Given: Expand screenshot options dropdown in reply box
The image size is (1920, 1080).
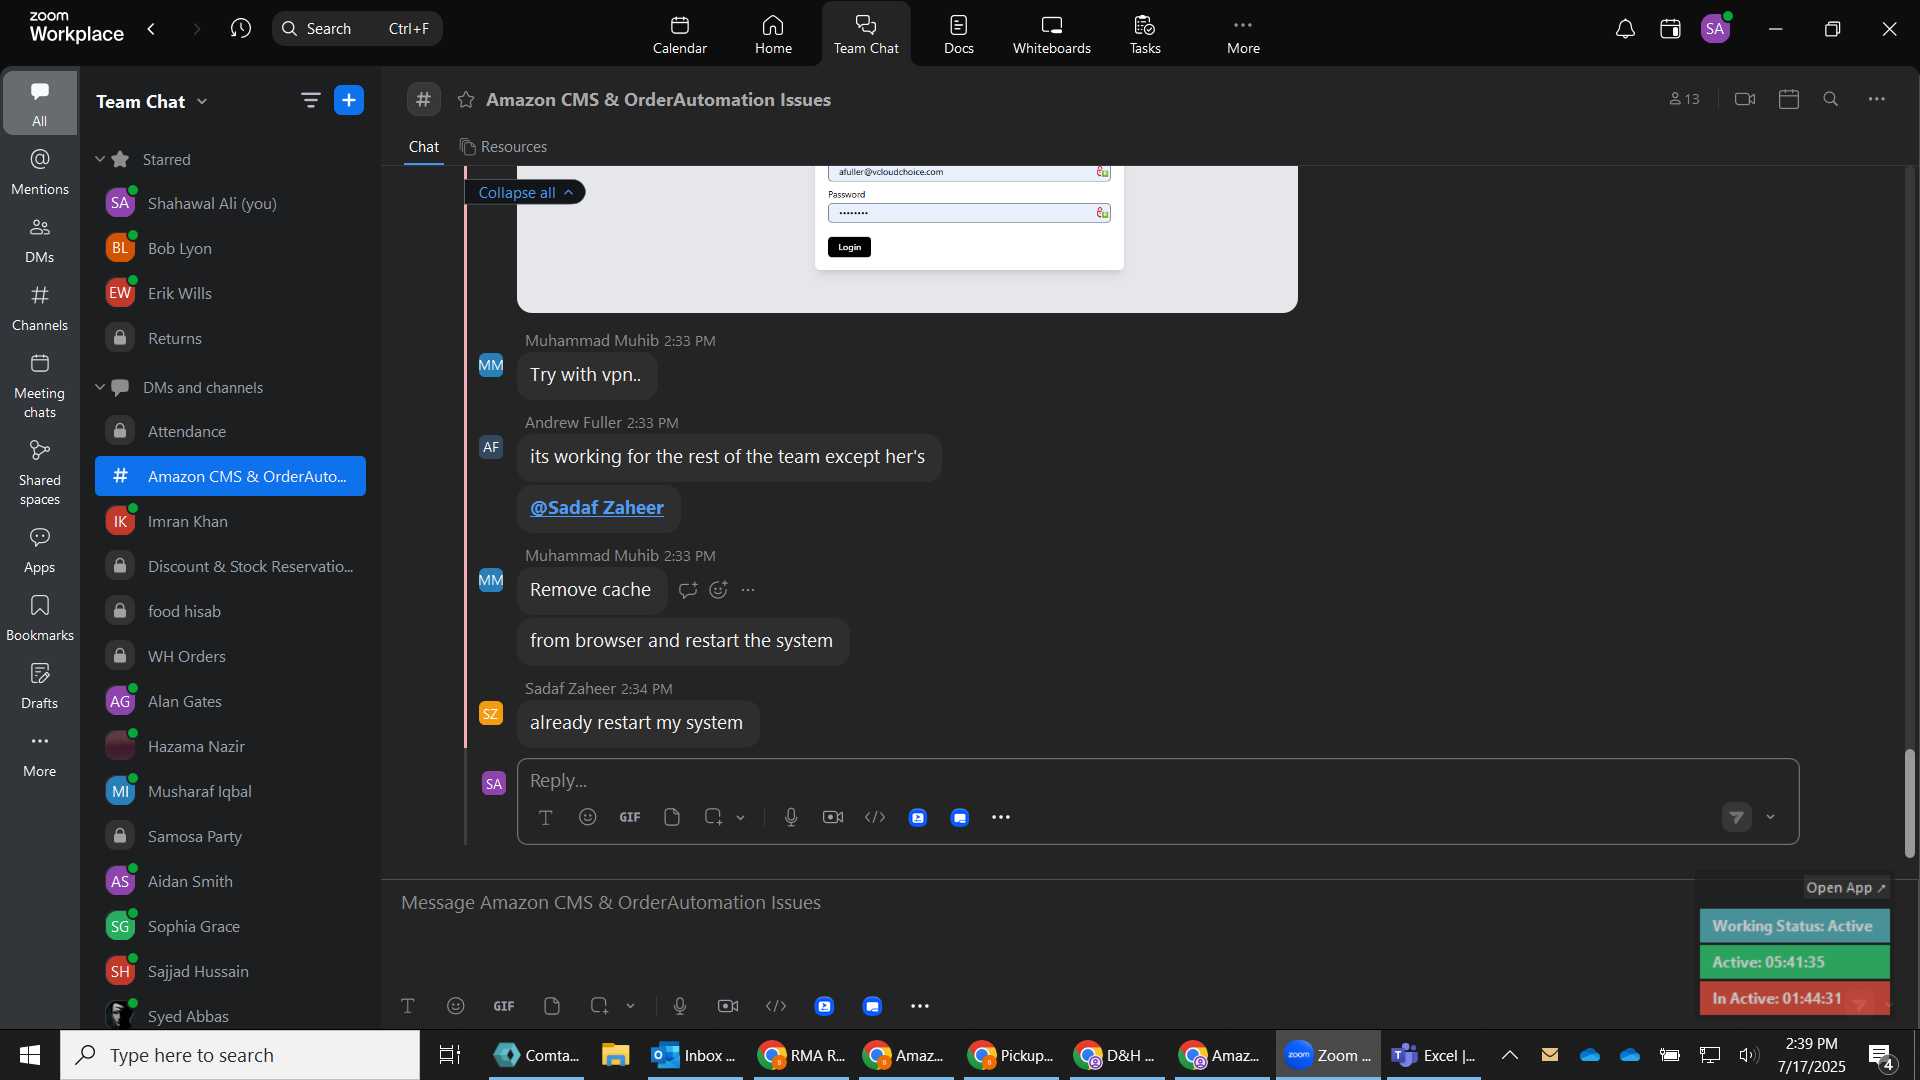Looking at the screenshot, I should (741, 818).
